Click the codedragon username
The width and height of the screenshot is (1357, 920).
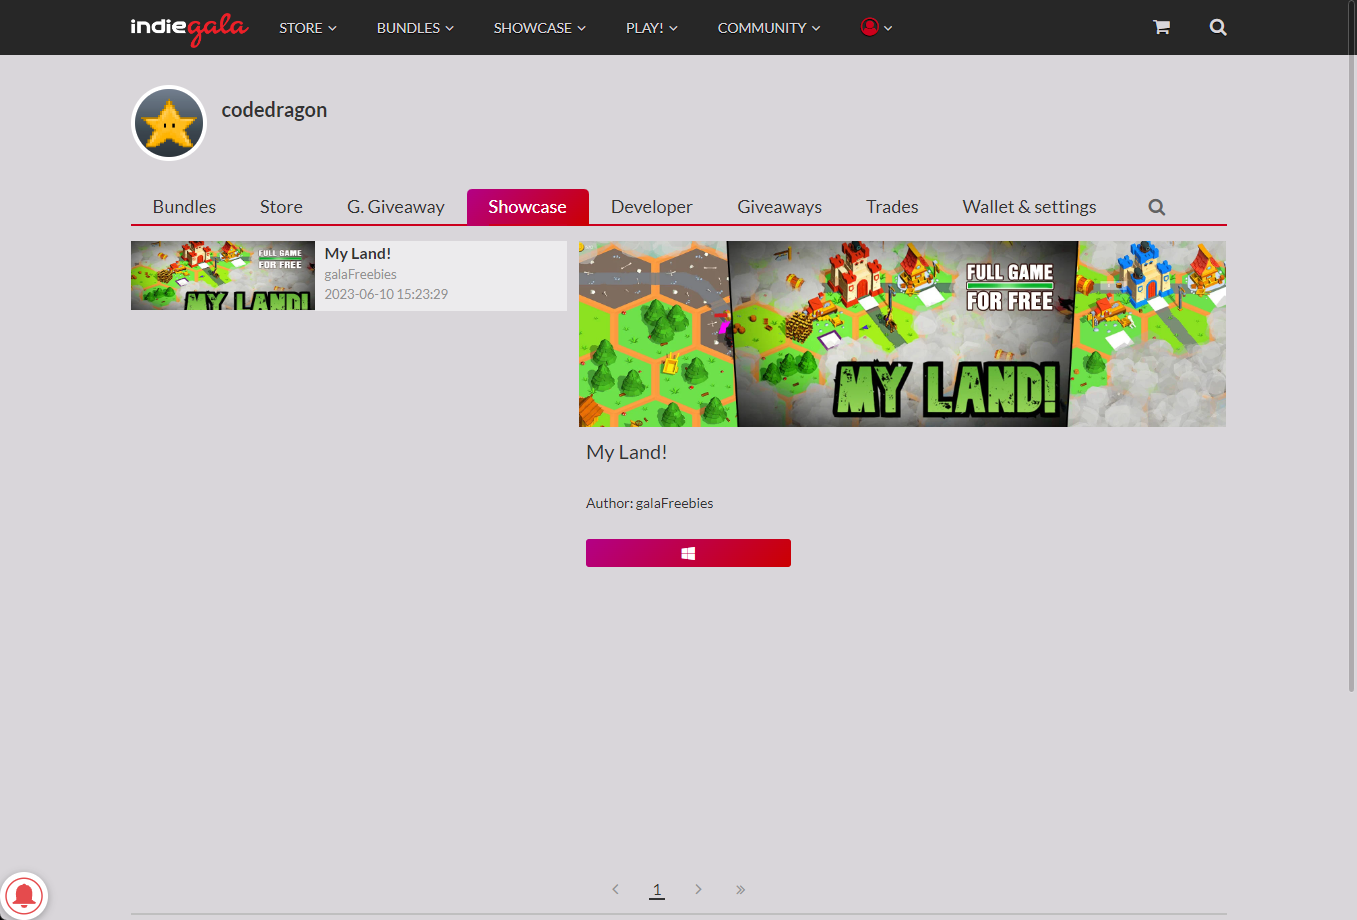(x=274, y=110)
